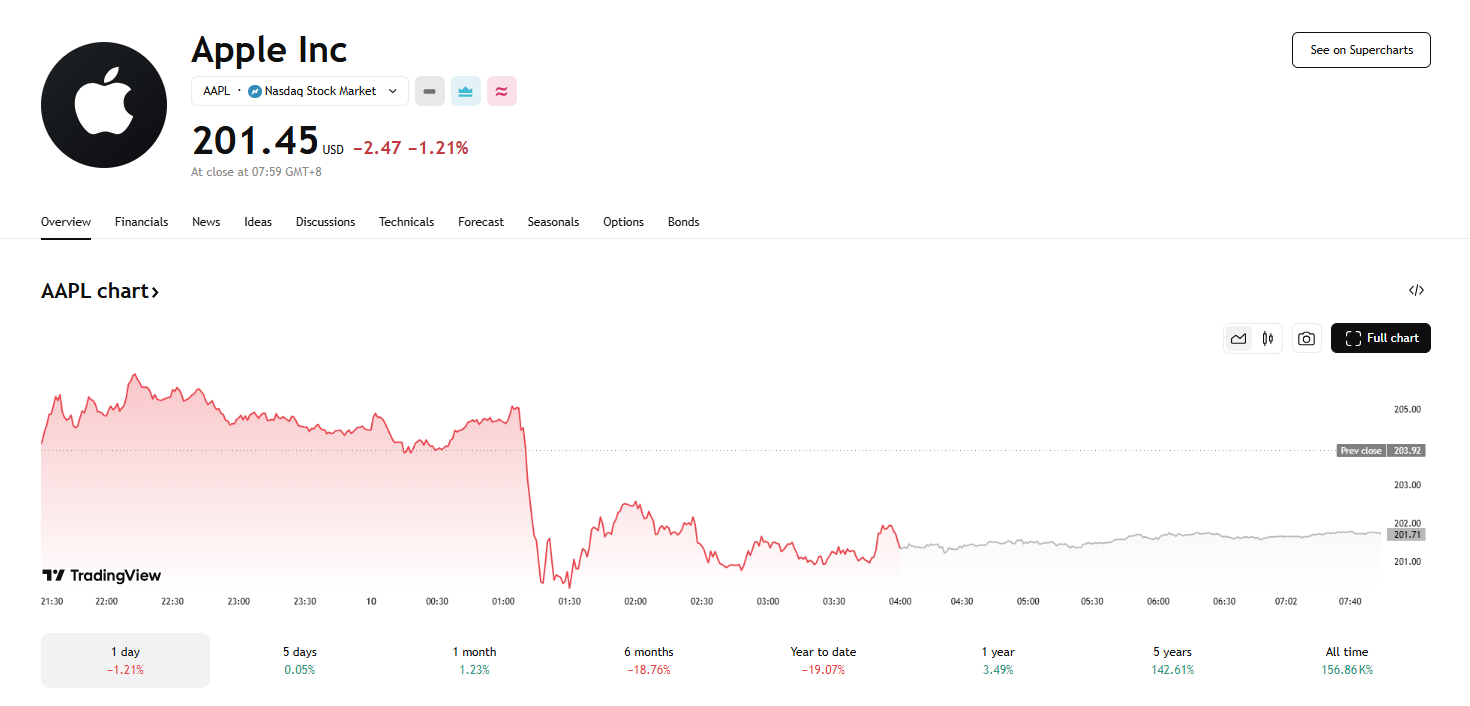The height and width of the screenshot is (706, 1470).
Task: Switch to candlestick chart type
Action: [1268, 338]
